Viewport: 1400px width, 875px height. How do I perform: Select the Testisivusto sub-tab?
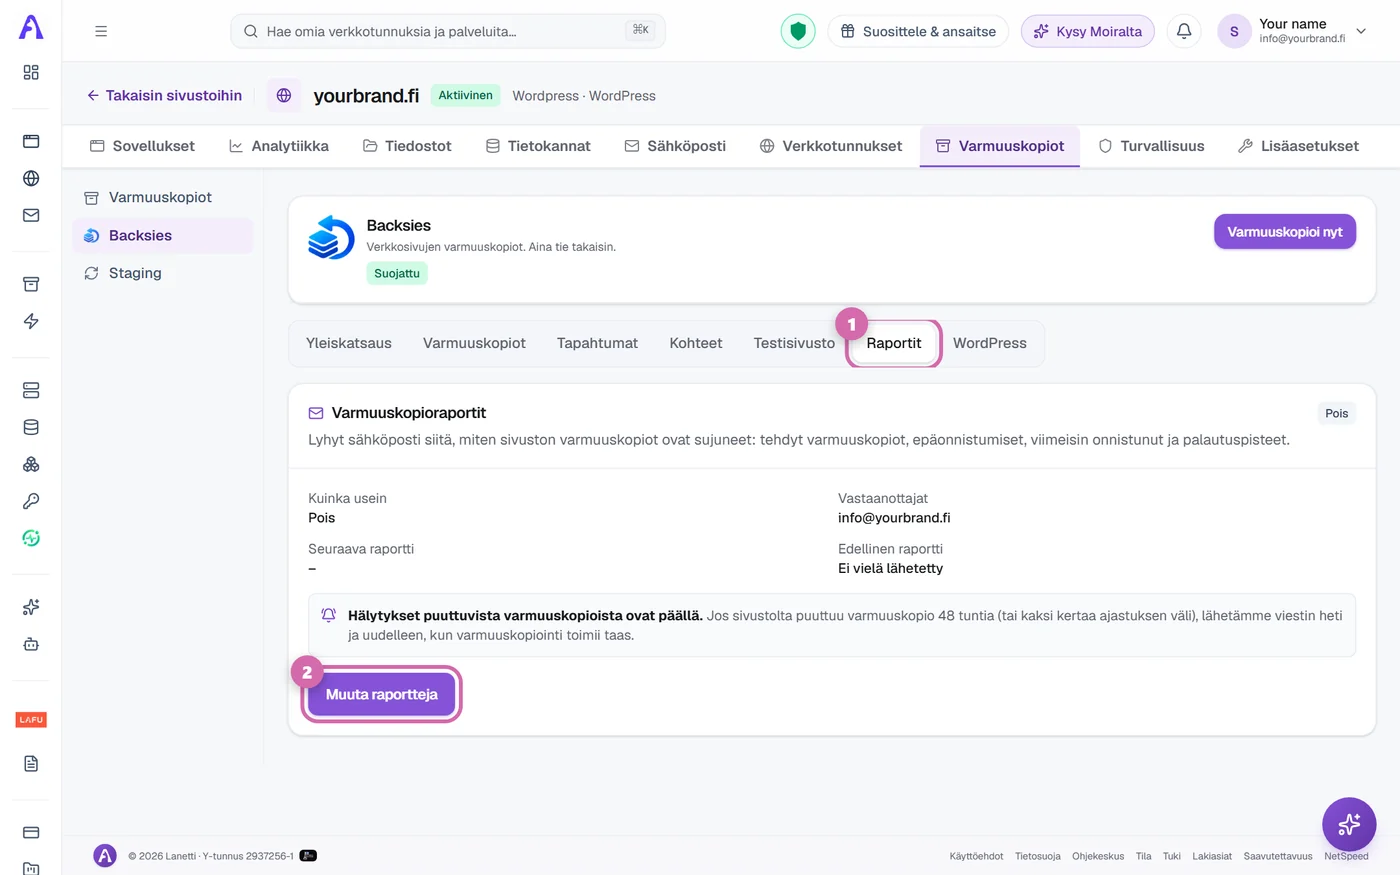[794, 343]
